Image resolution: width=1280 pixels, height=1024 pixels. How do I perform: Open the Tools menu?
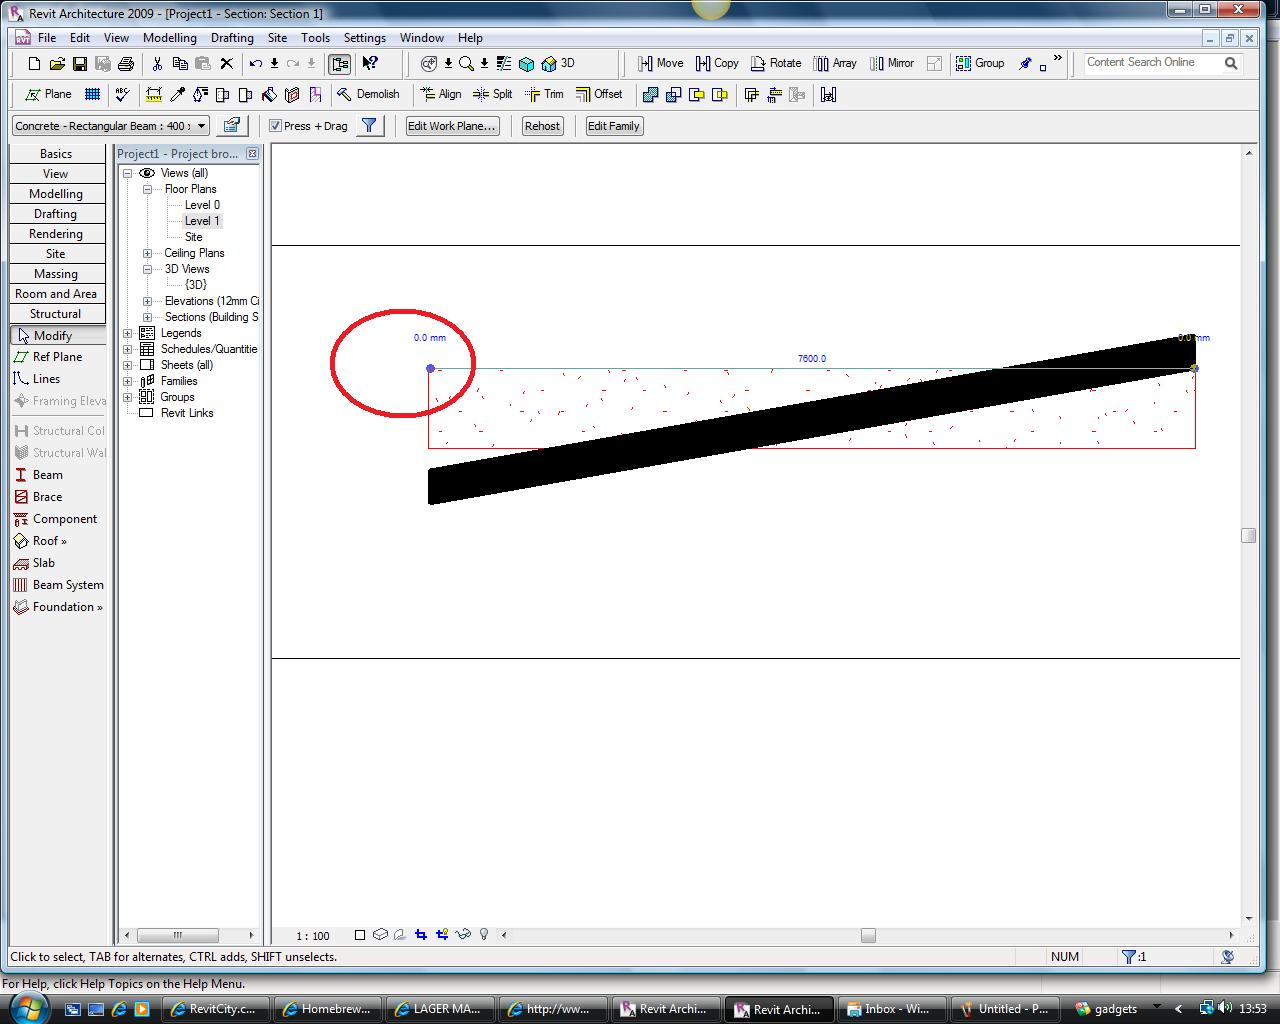(x=315, y=38)
